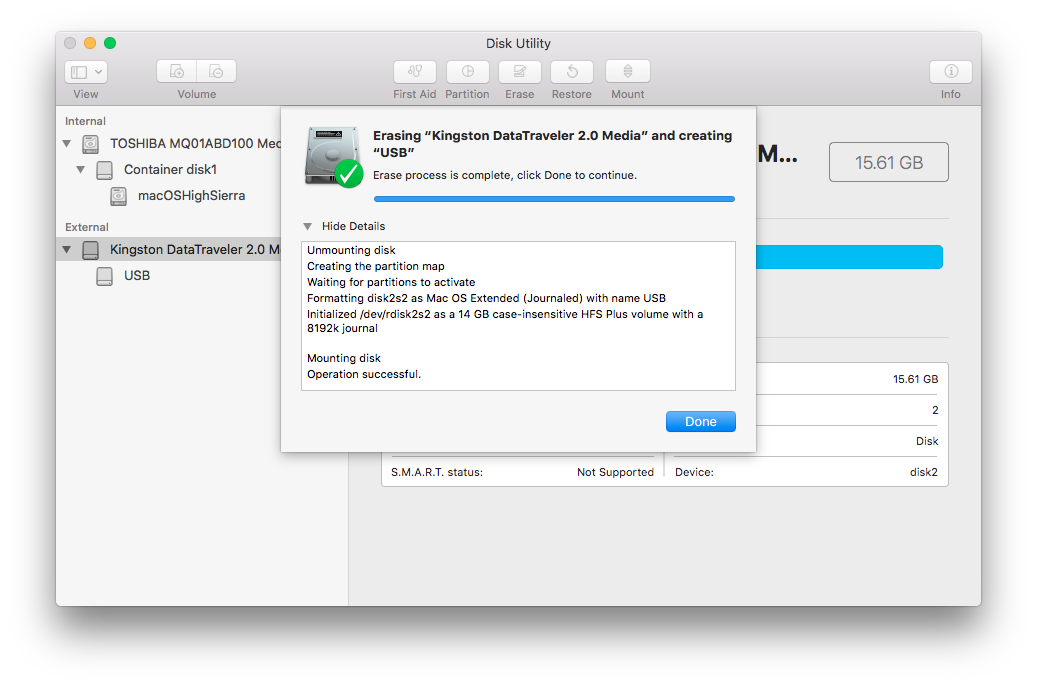Click the Internal section header
This screenshot has width=1037, height=686.
click(x=85, y=121)
